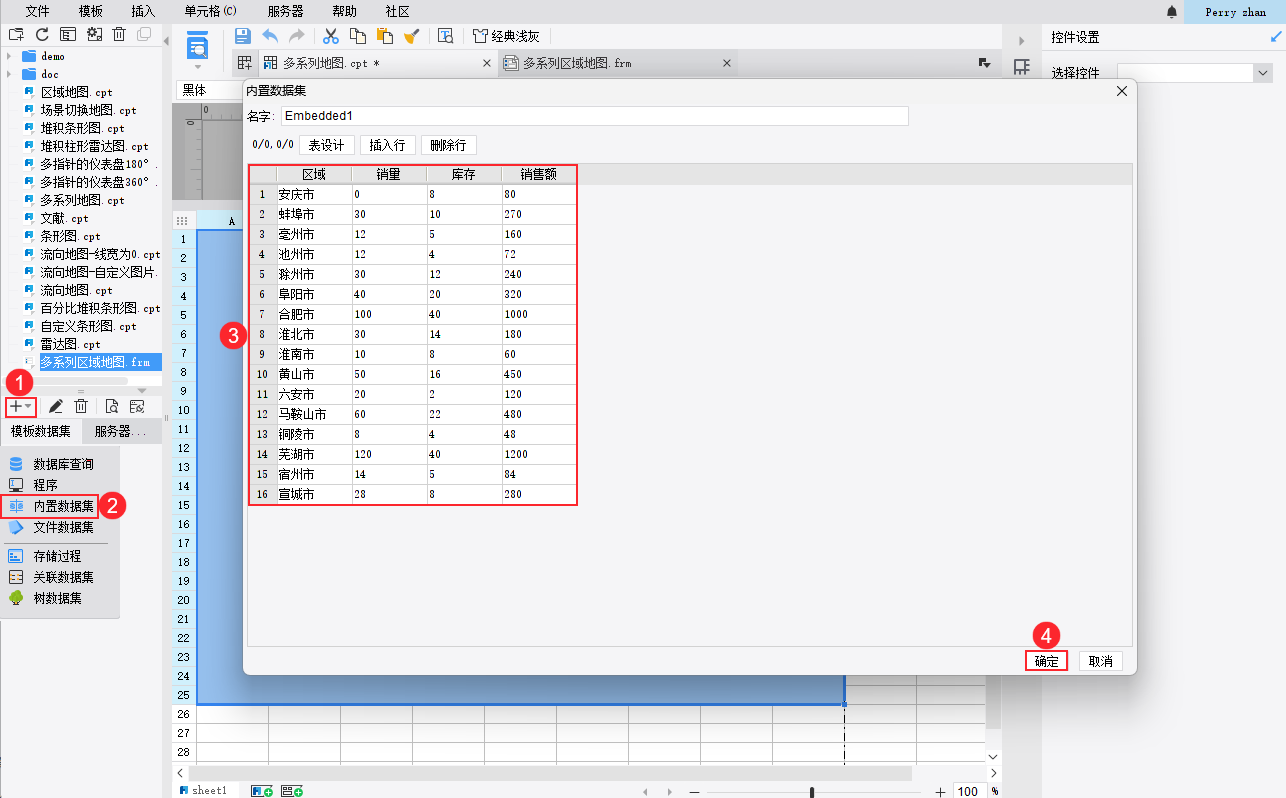
Task: Click the dataset name input field
Action: tap(595, 116)
